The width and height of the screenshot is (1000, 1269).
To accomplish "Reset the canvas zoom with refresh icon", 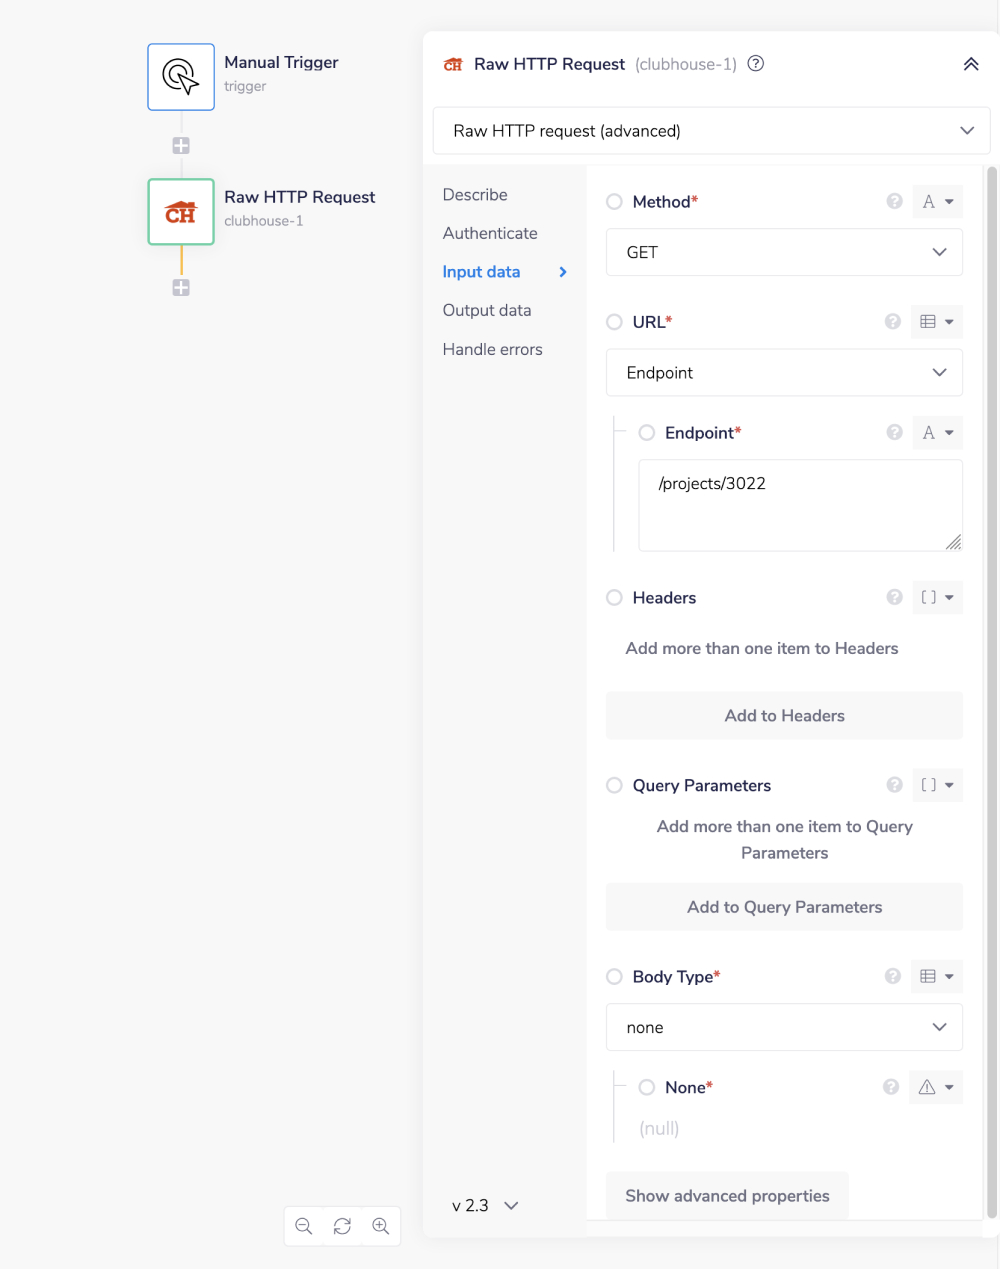I will (x=342, y=1226).
